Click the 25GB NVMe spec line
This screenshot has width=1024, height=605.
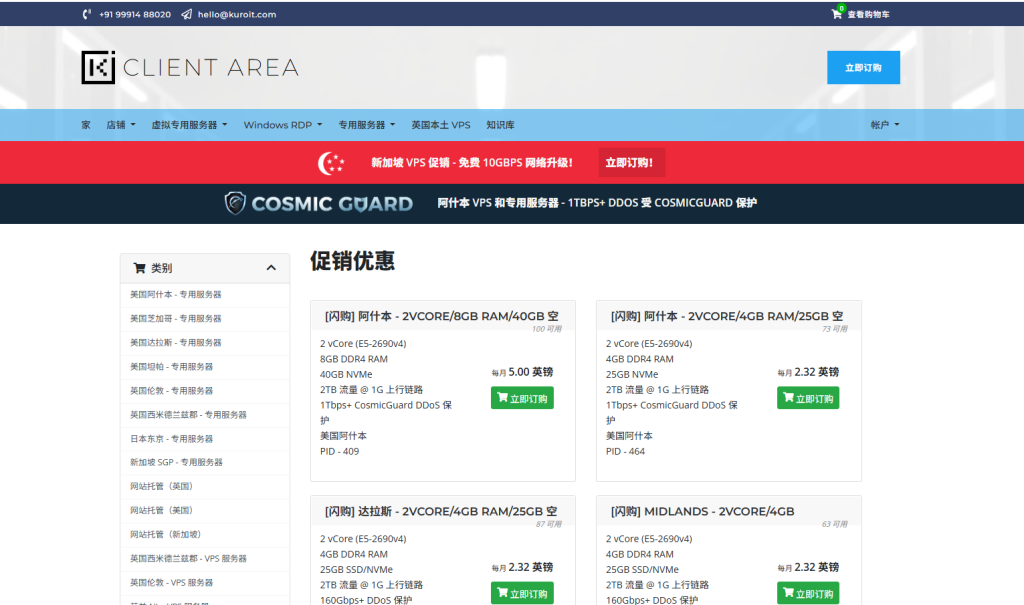pos(632,374)
